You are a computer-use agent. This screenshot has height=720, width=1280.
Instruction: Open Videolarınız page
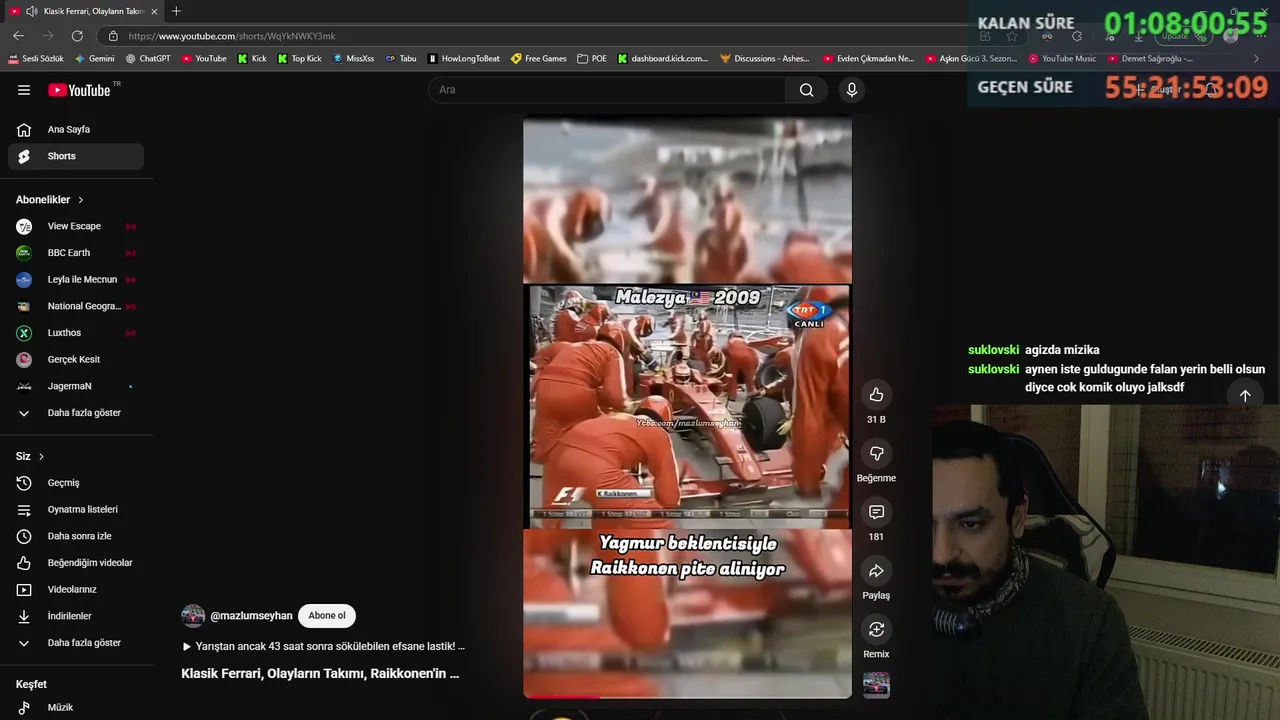pyautogui.click(x=76, y=589)
